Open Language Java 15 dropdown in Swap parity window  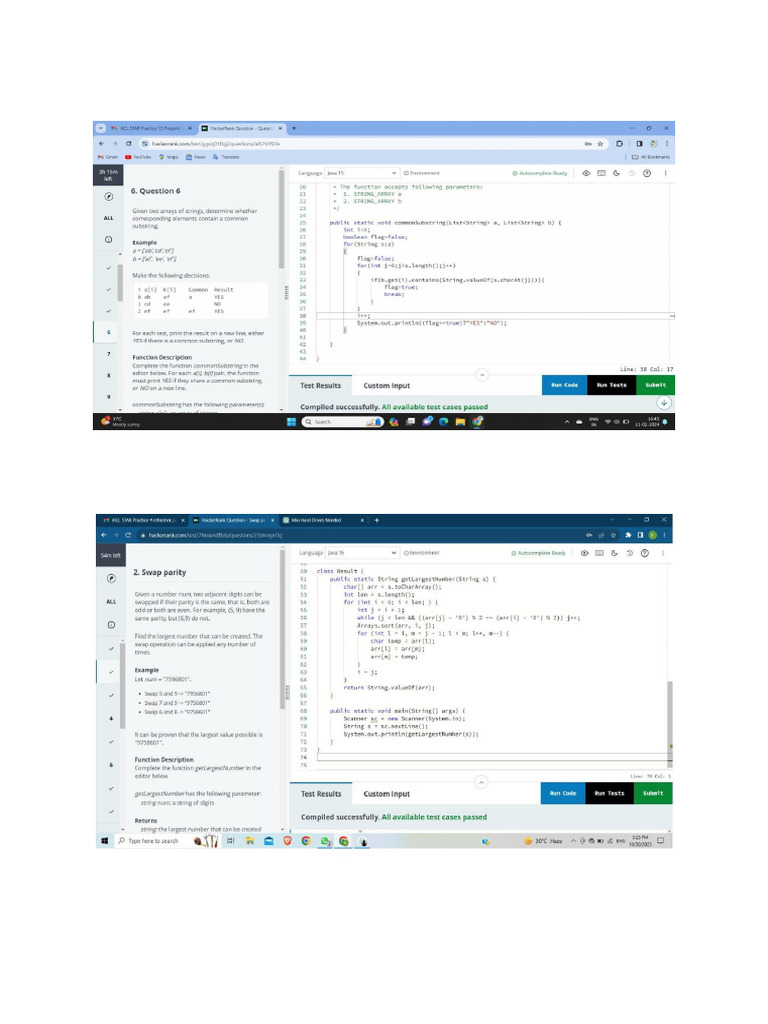(x=362, y=552)
